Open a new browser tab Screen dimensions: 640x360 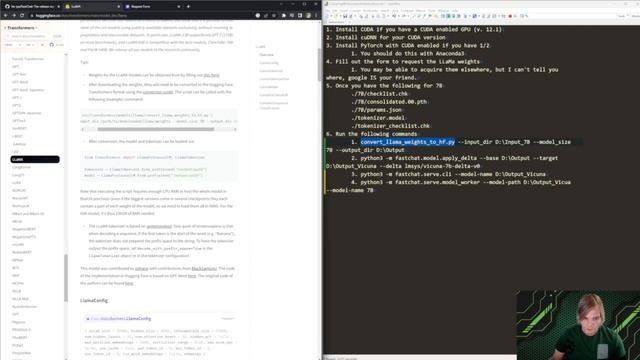coord(188,7)
